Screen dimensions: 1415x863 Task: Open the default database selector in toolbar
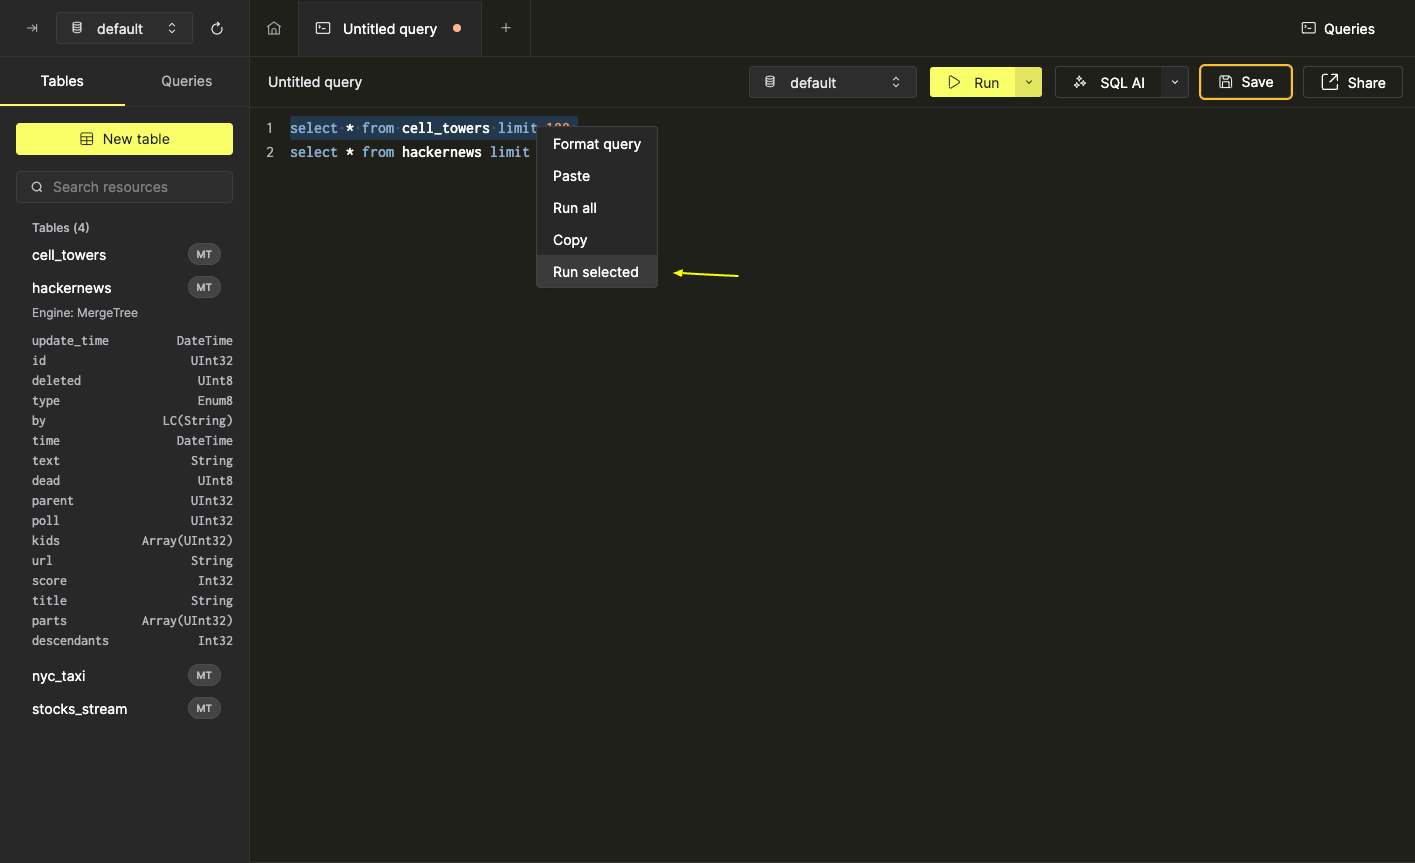(832, 82)
